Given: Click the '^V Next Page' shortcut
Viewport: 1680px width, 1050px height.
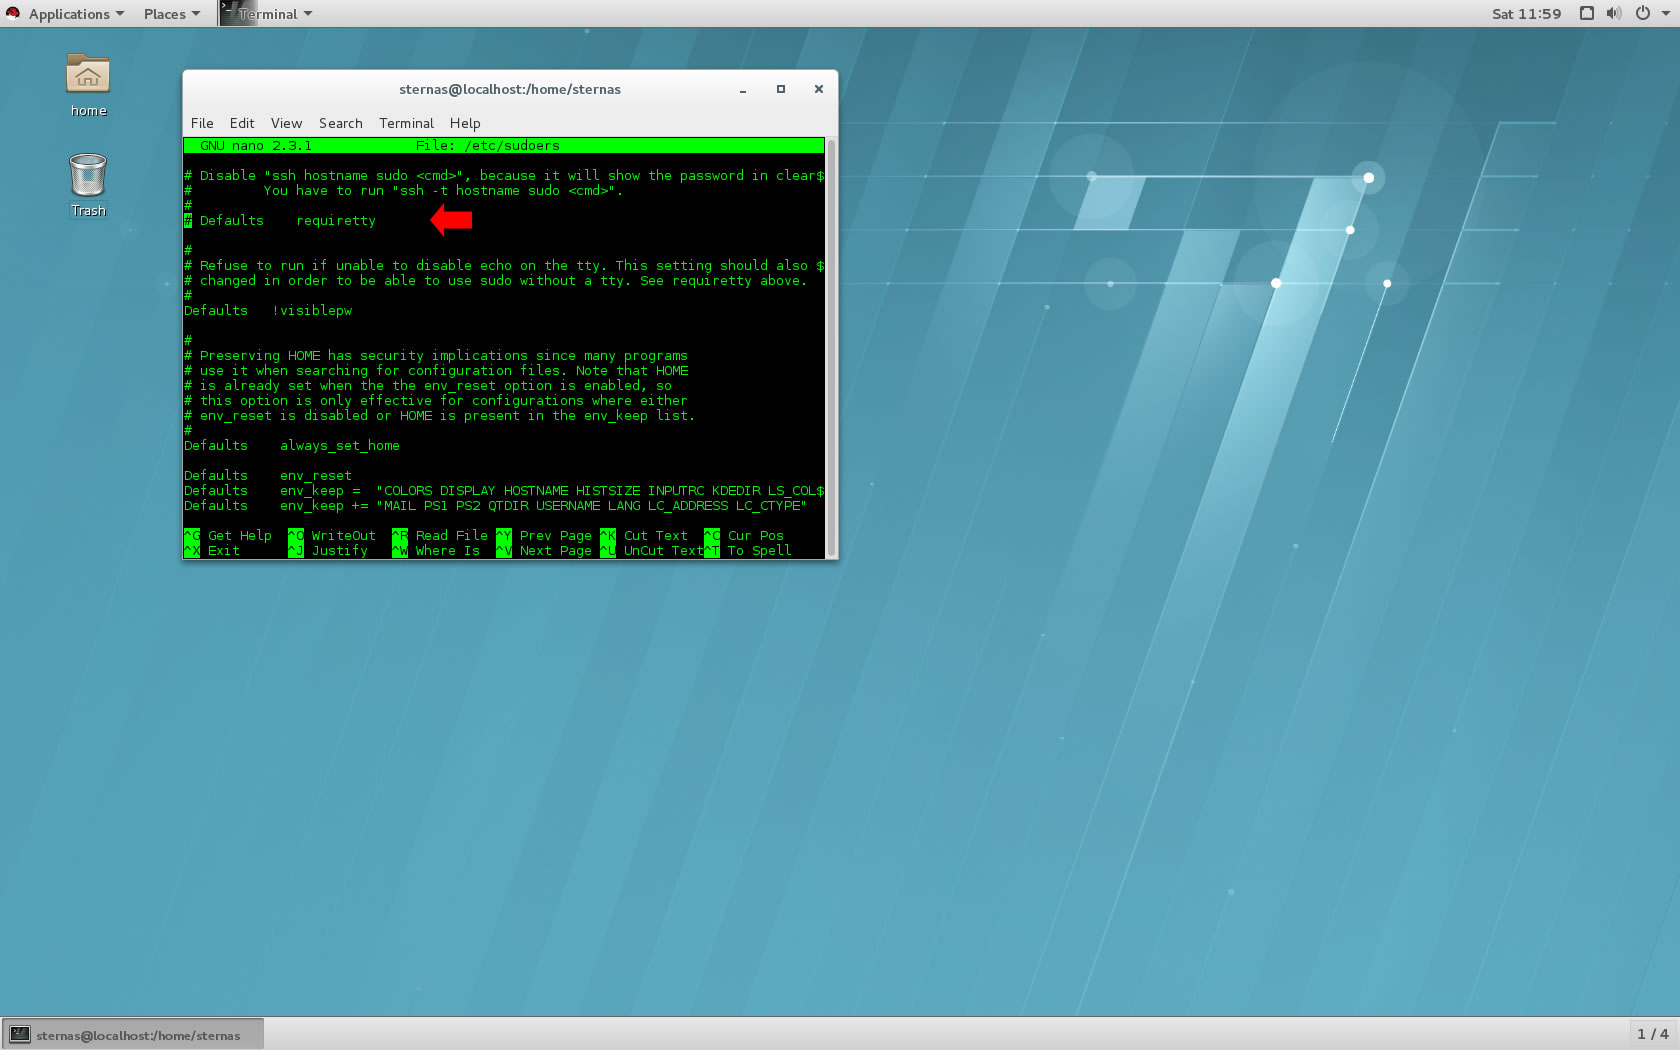Looking at the screenshot, I should point(544,550).
